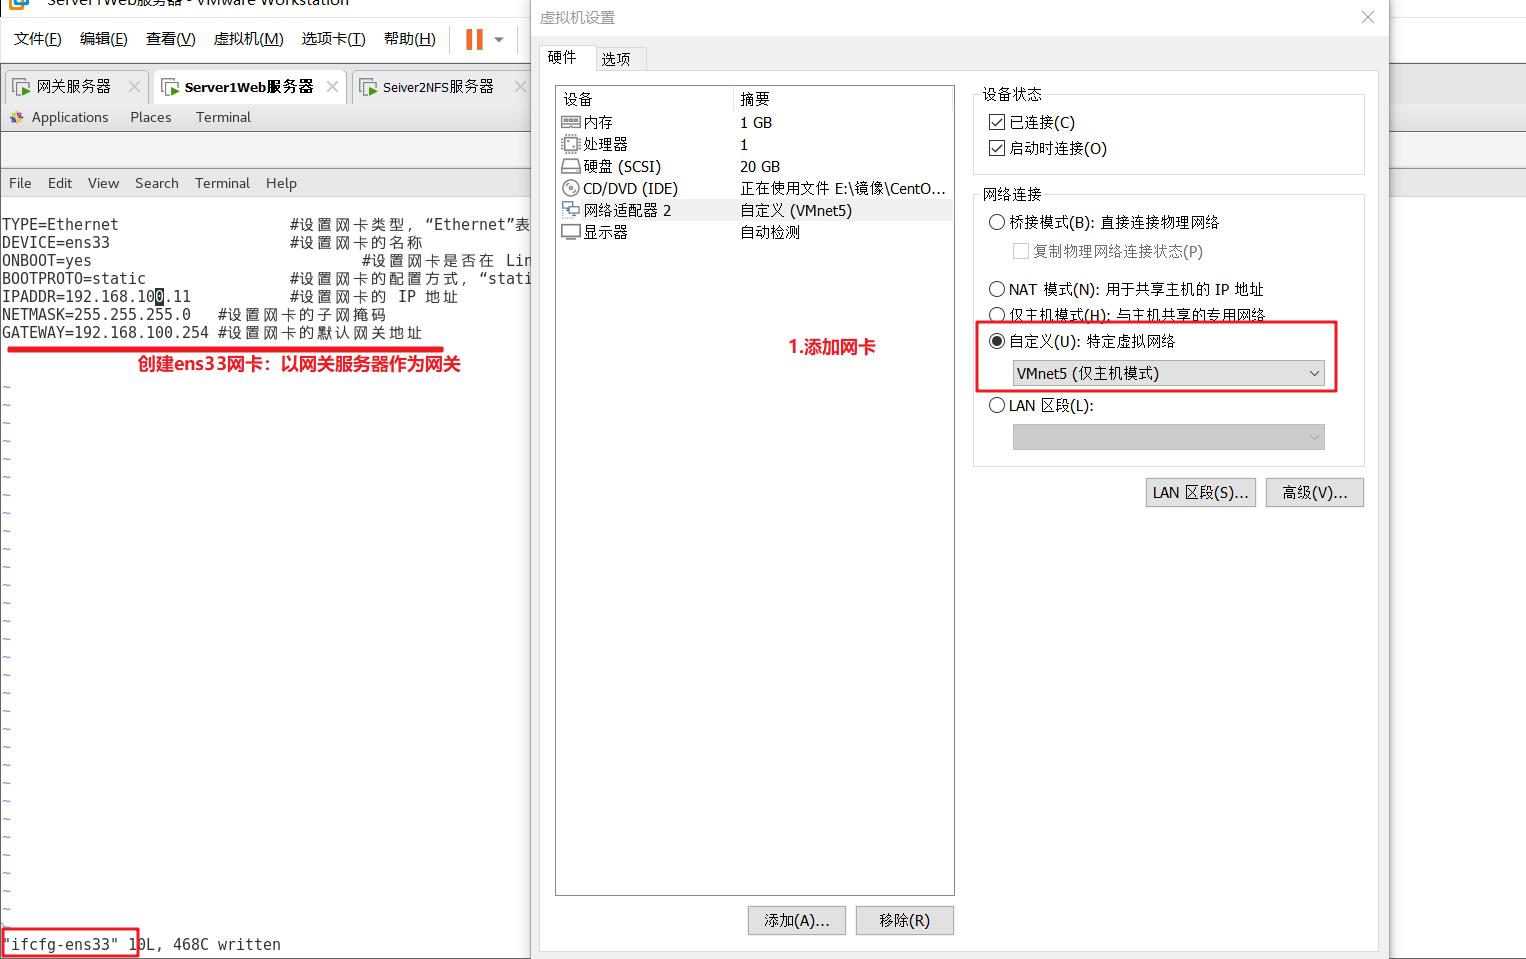Select 自定义(U) 特定虚拟网络 radio button
Viewport: 1526px width, 959px height.
(x=997, y=341)
